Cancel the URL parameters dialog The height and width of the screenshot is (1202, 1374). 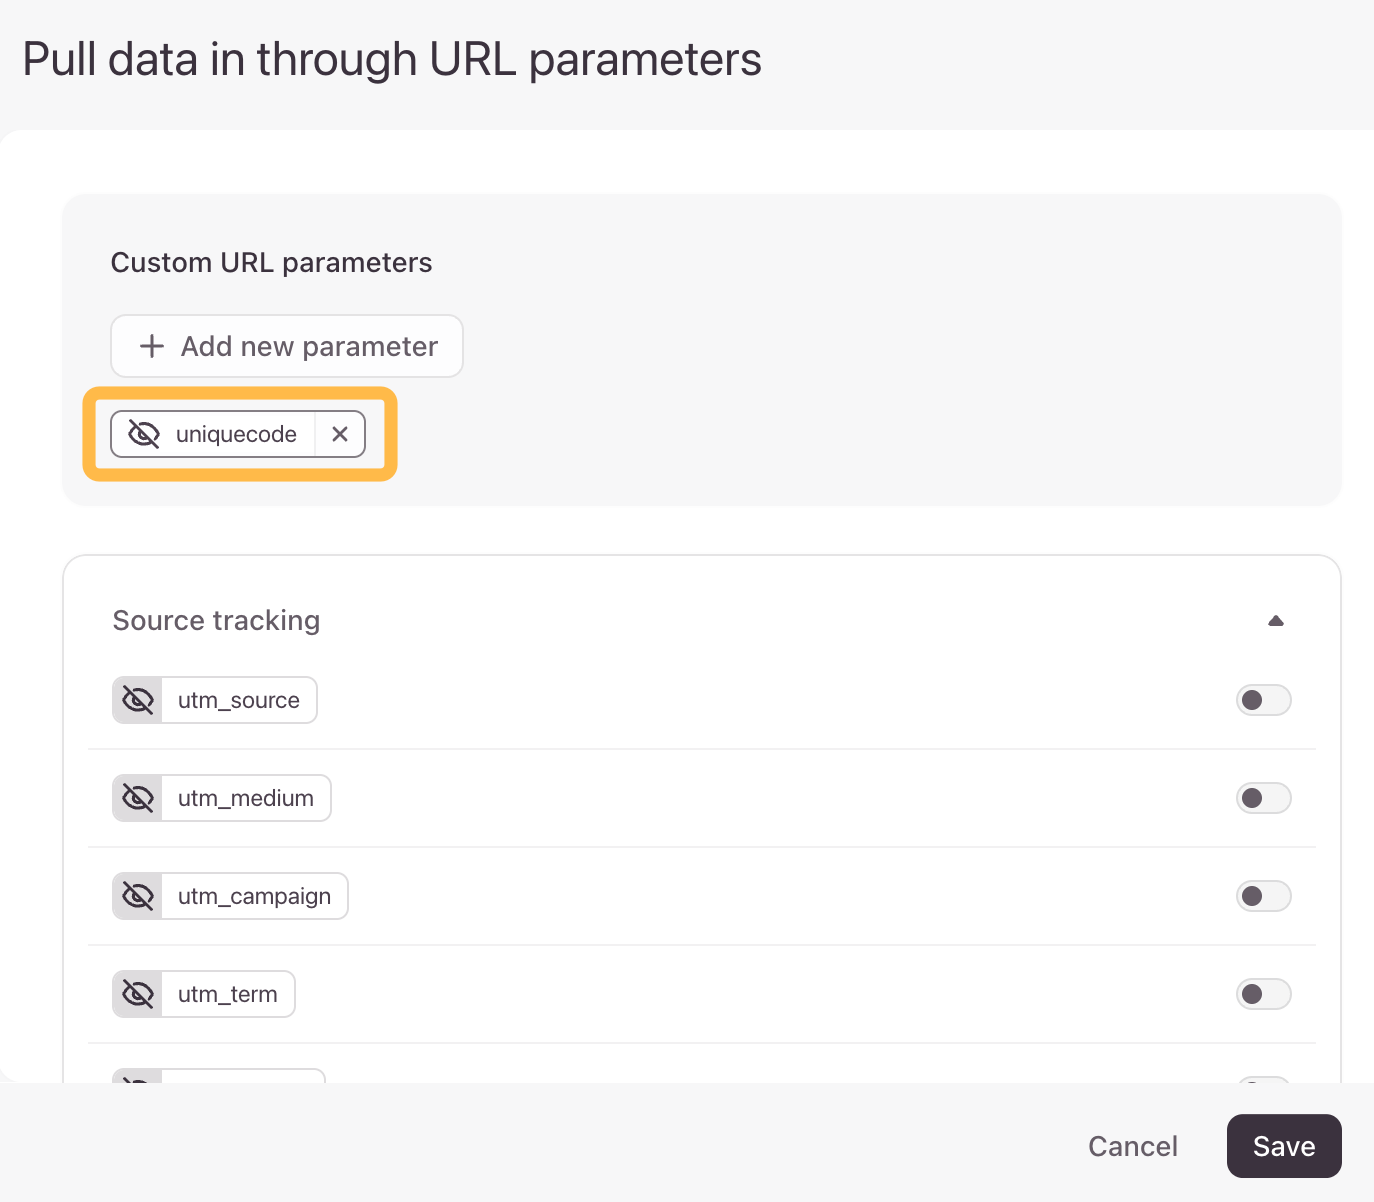click(x=1133, y=1146)
